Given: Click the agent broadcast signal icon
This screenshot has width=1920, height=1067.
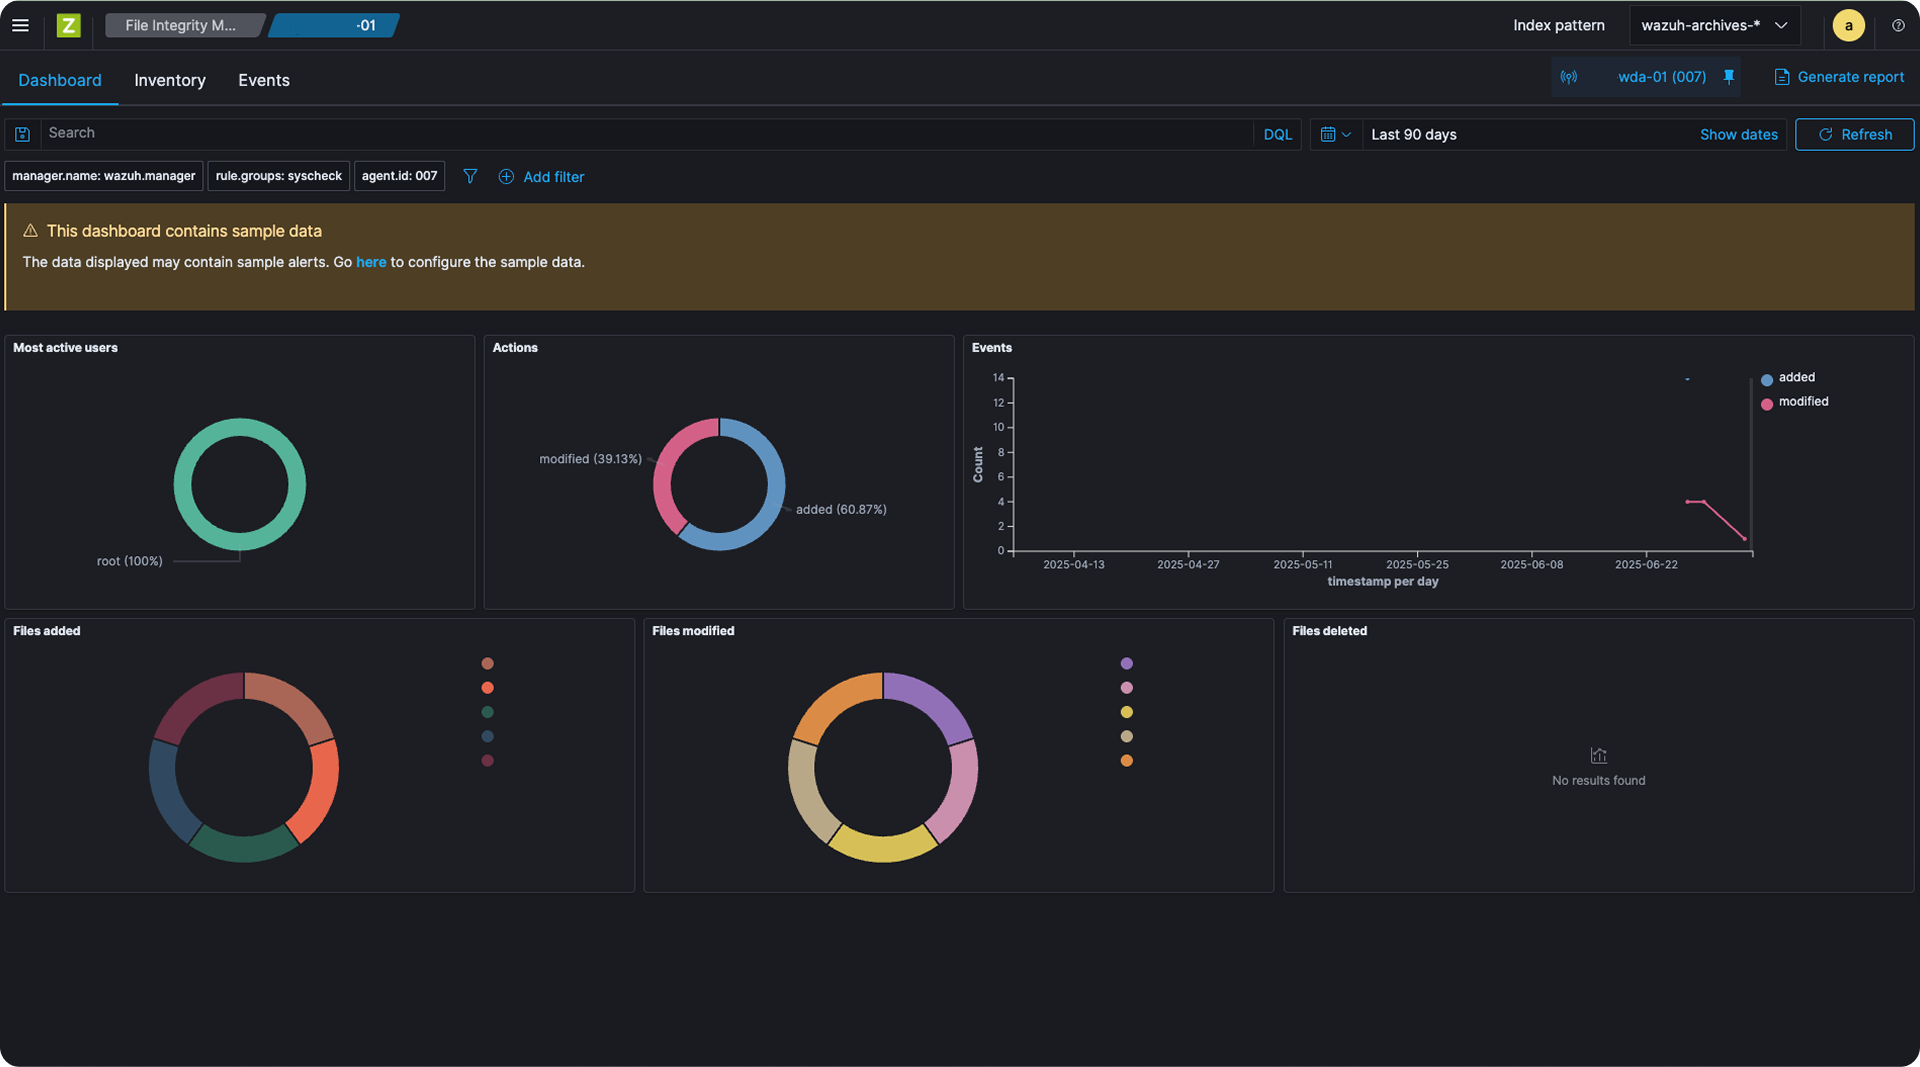Looking at the screenshot, I should pyautogui.click(x=1569, y=77).
